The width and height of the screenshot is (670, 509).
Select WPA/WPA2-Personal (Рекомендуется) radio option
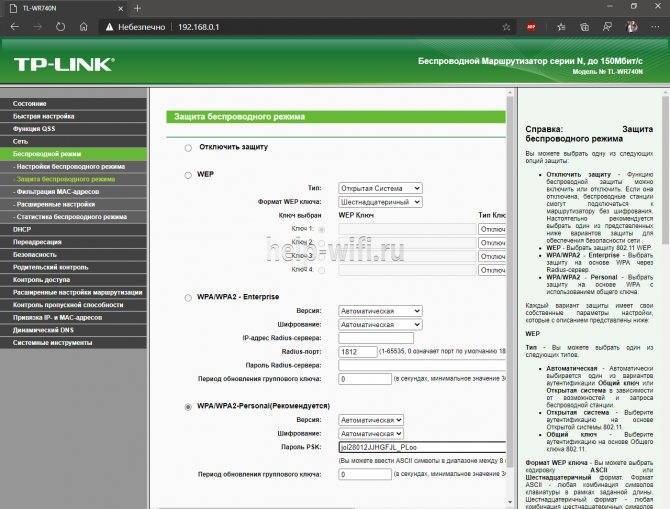point(188,407)
